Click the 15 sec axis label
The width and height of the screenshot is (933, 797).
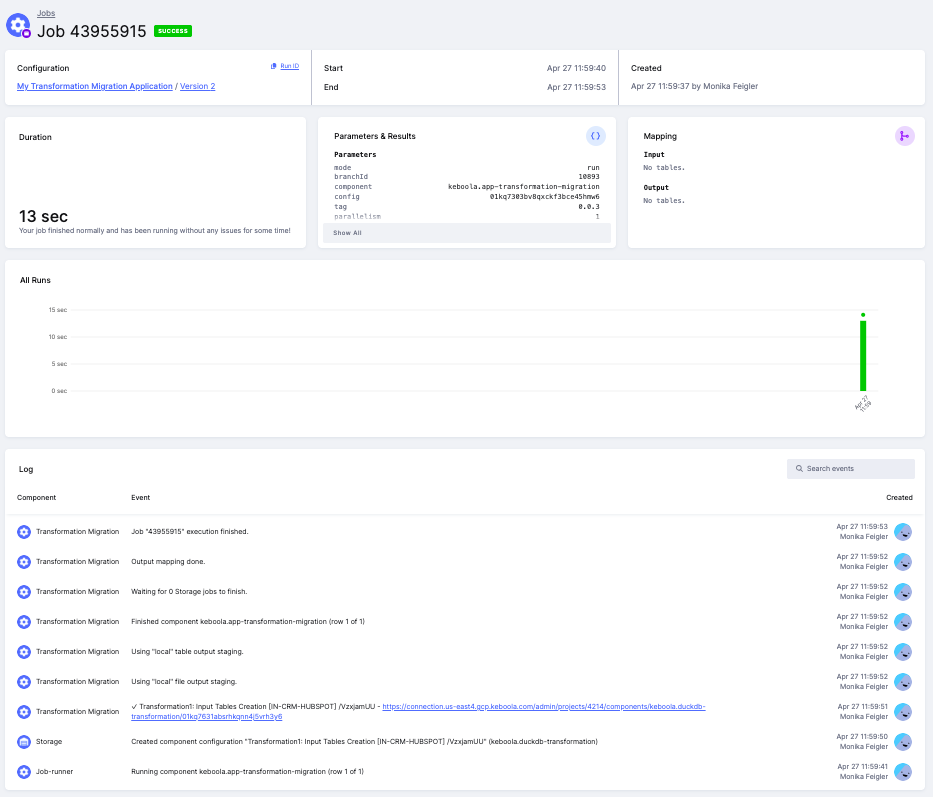[x=58, y=310]
